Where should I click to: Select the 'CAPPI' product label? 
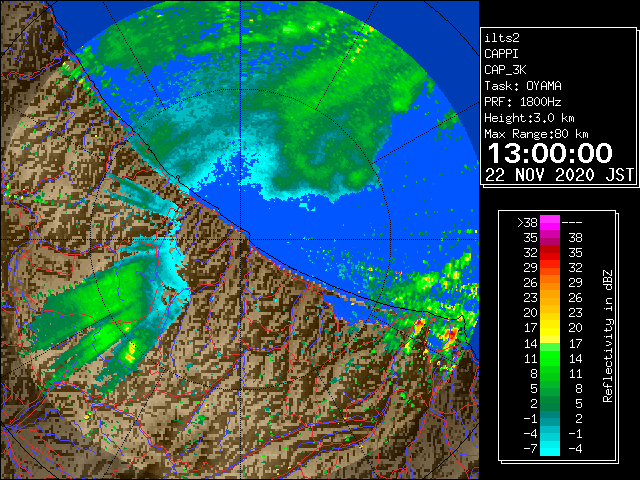coord(501,54)
